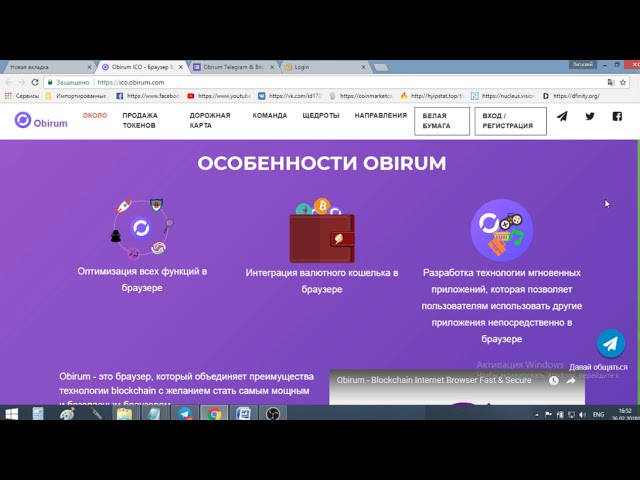Open the calculator taskbar icon
This screenshot has height=480, width=640.
click(38, 414)
